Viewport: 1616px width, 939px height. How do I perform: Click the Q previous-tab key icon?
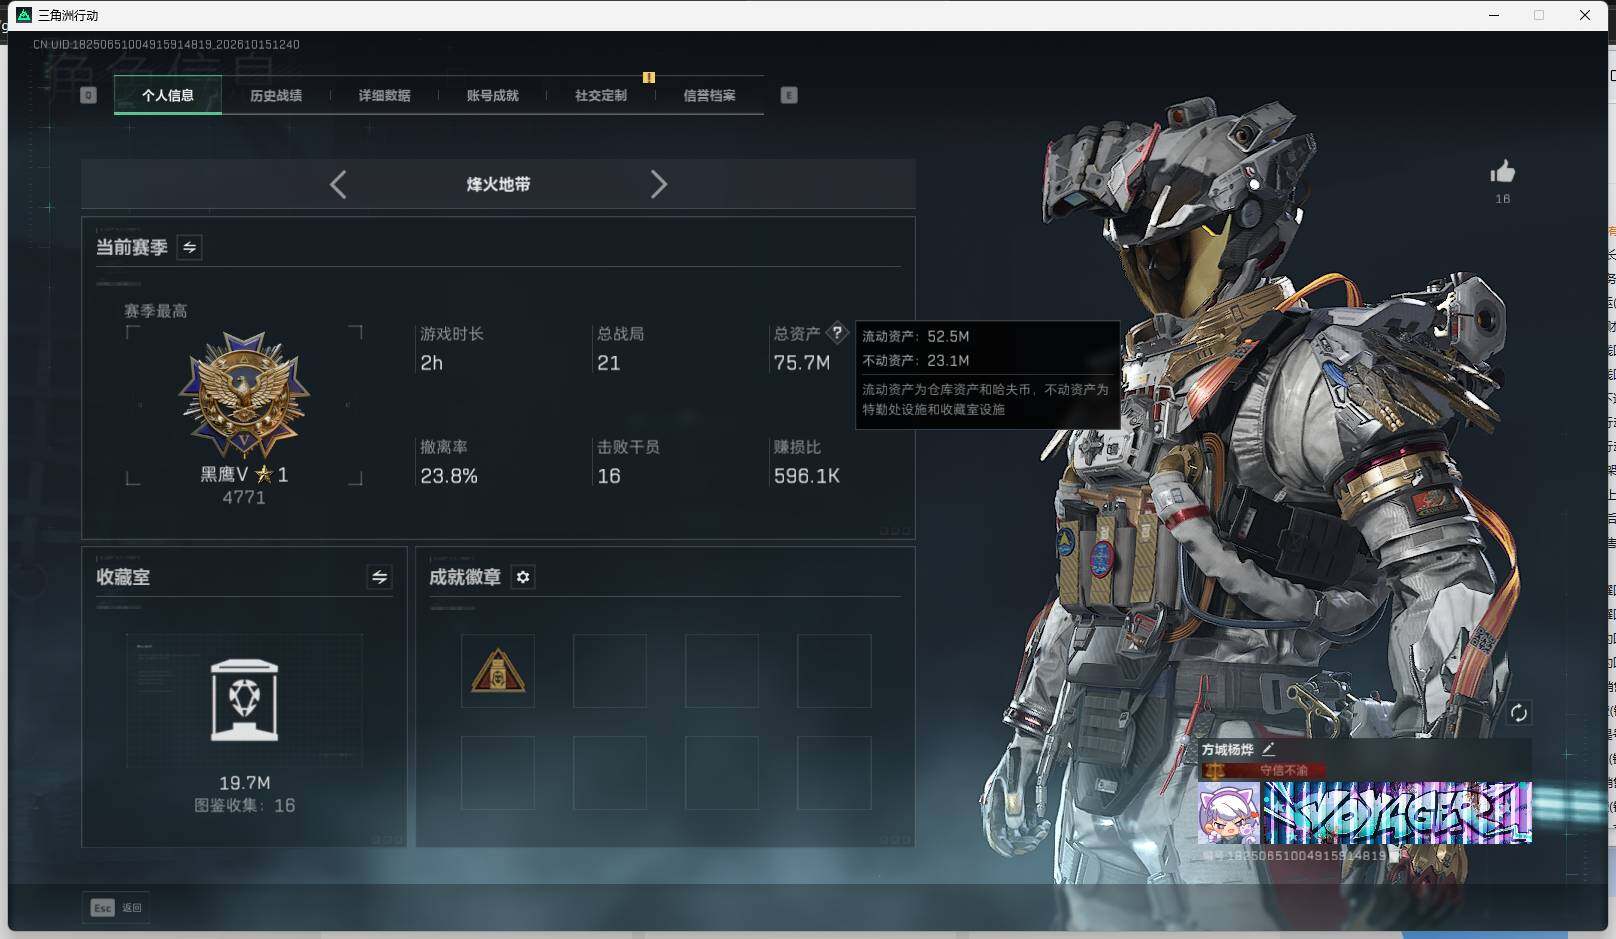pyautogui.click(x=88, y=95)
